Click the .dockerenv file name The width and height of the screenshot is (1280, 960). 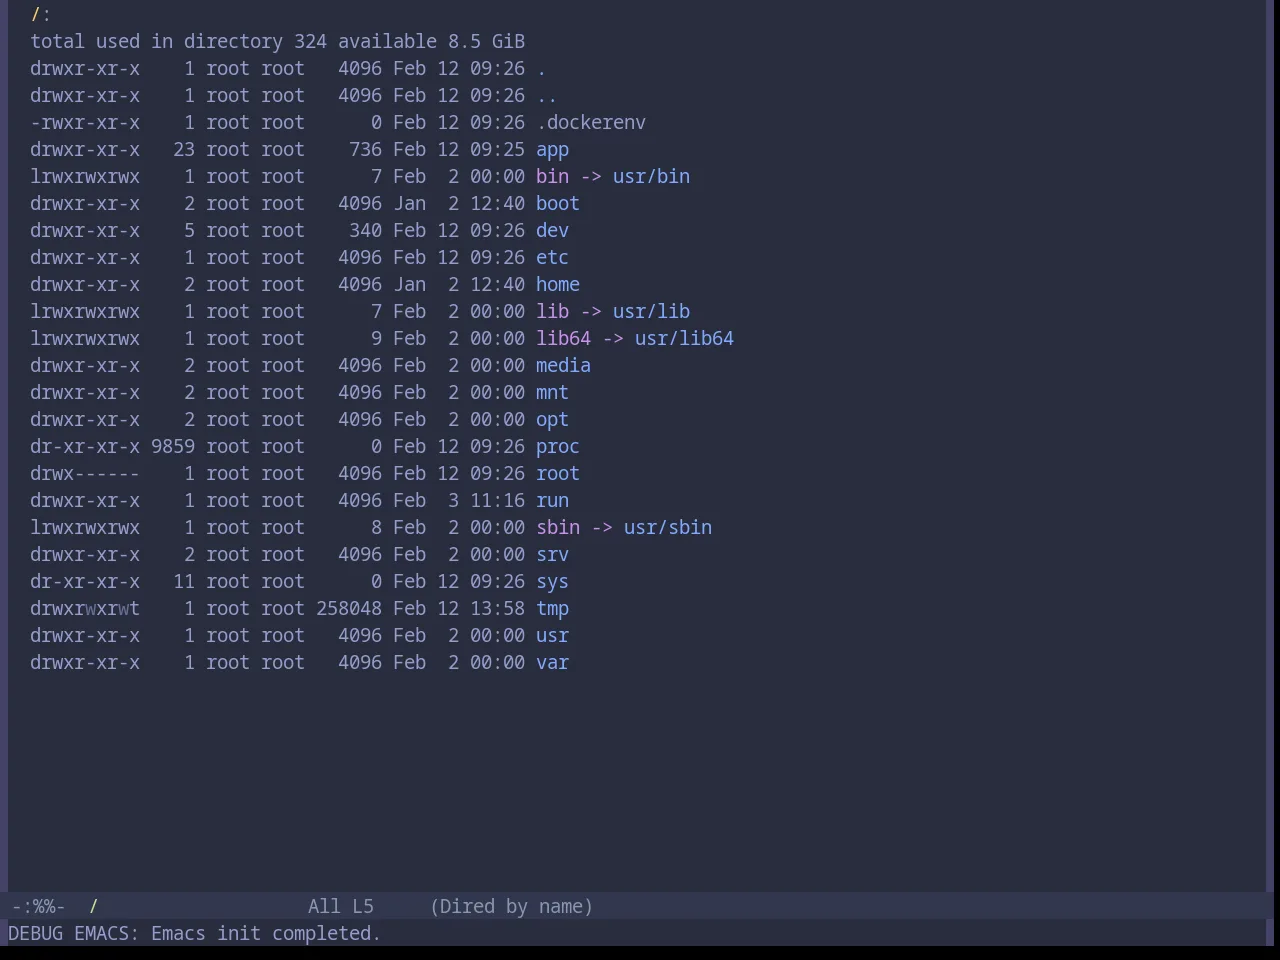(x=591, y=123)
